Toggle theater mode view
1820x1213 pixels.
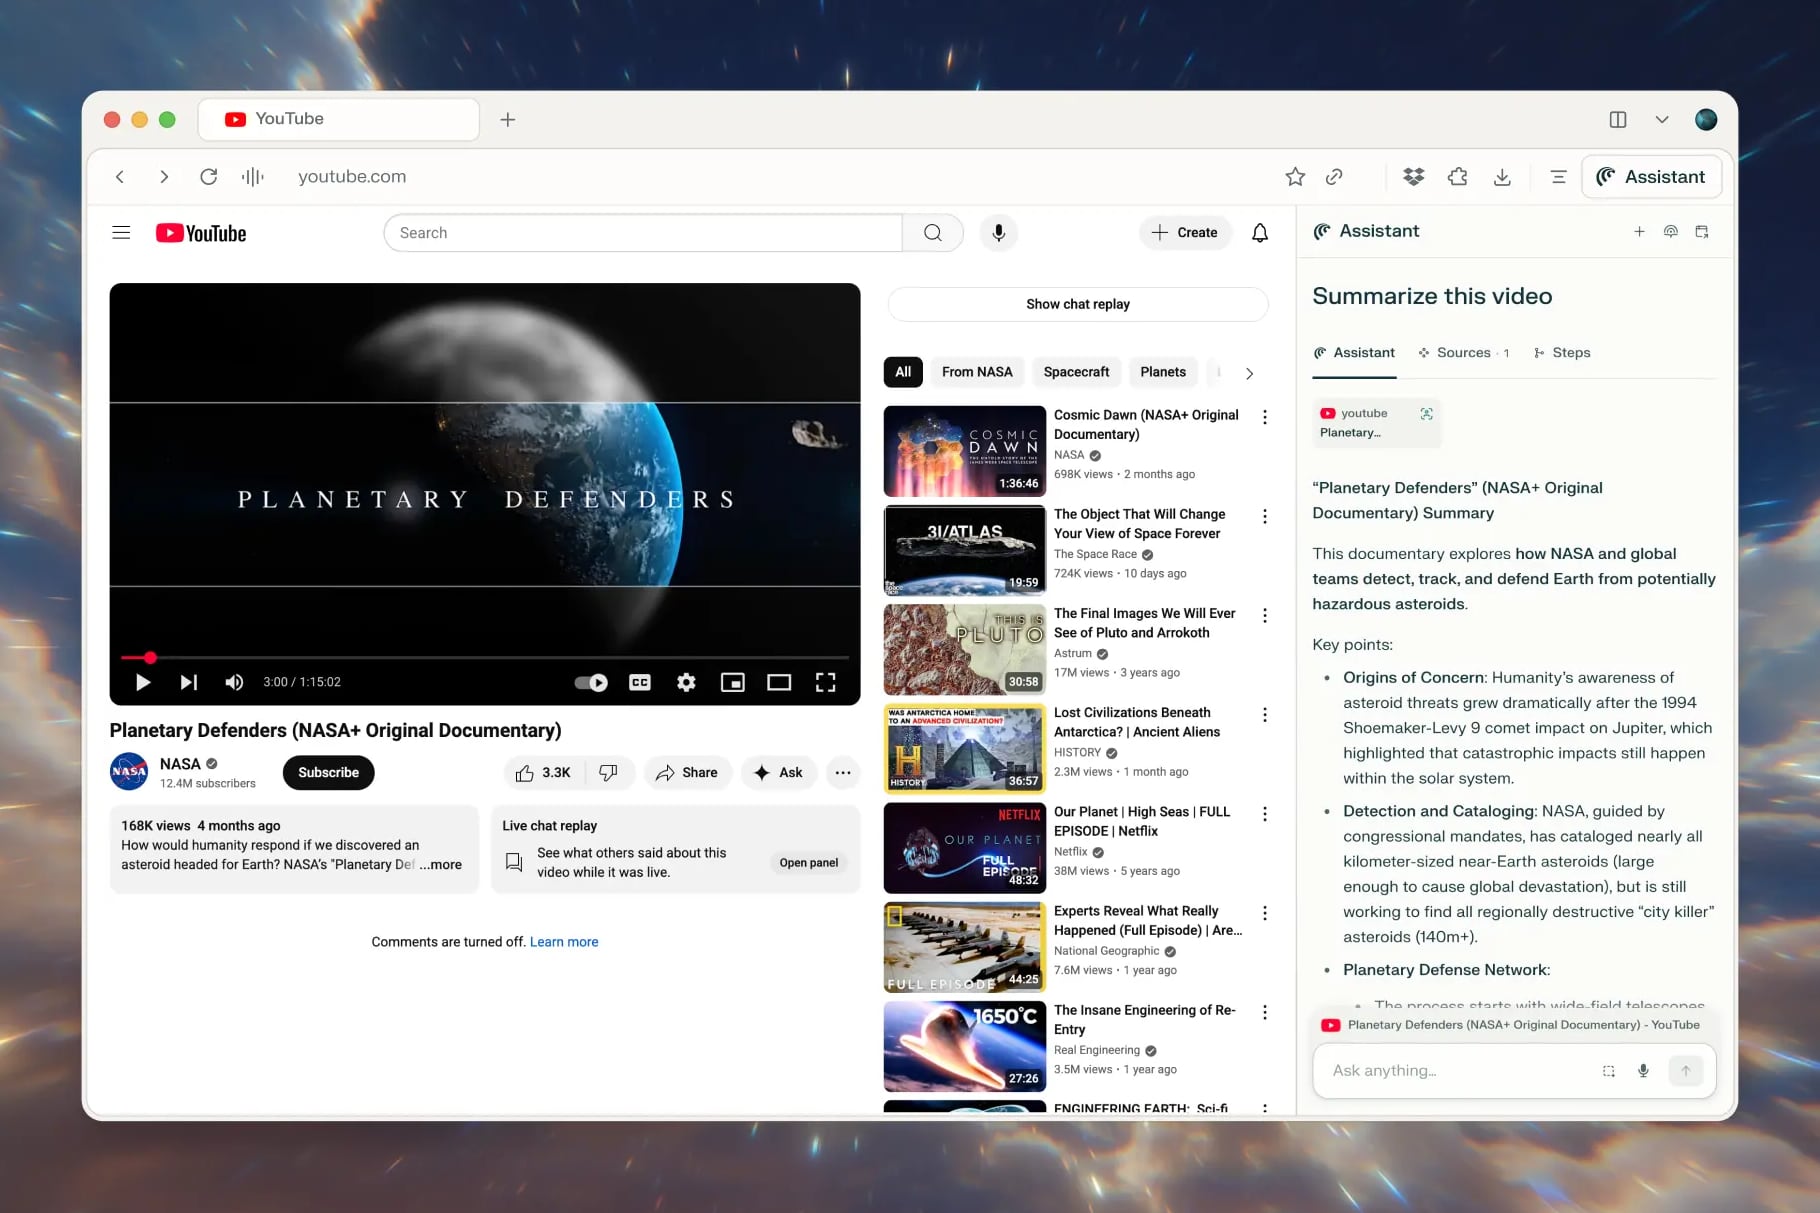[778, 682]
